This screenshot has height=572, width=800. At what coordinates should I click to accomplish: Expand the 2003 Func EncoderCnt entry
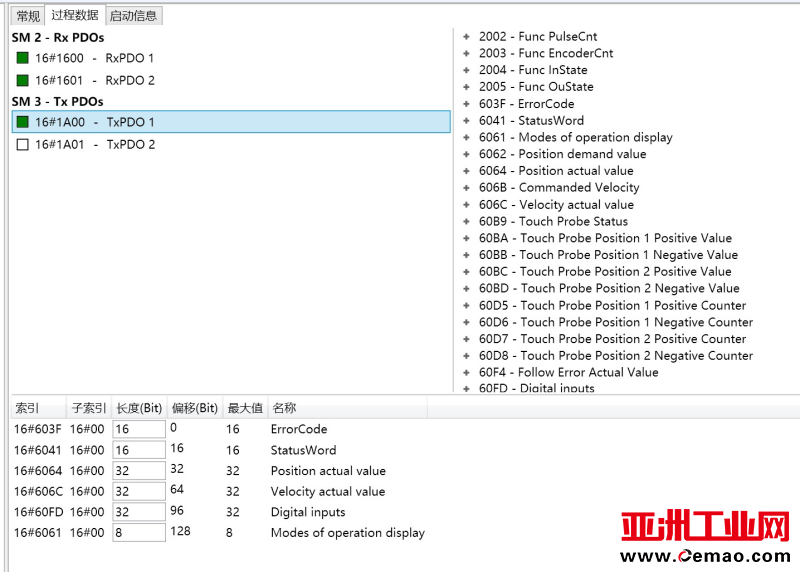[466, 53]
